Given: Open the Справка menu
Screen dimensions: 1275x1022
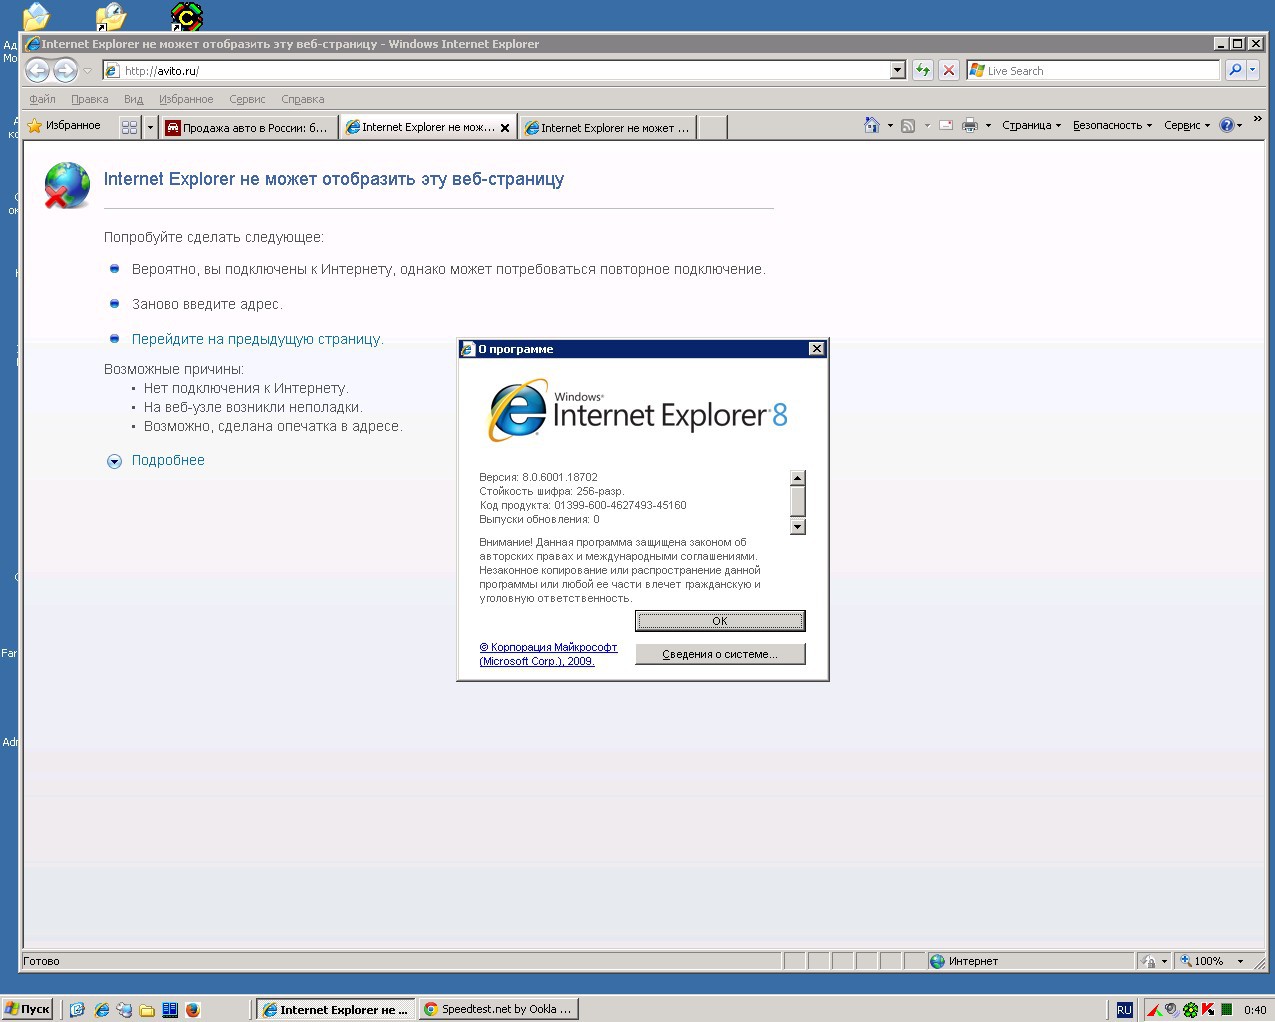Looking at the screenshot, I should (303, 99).
